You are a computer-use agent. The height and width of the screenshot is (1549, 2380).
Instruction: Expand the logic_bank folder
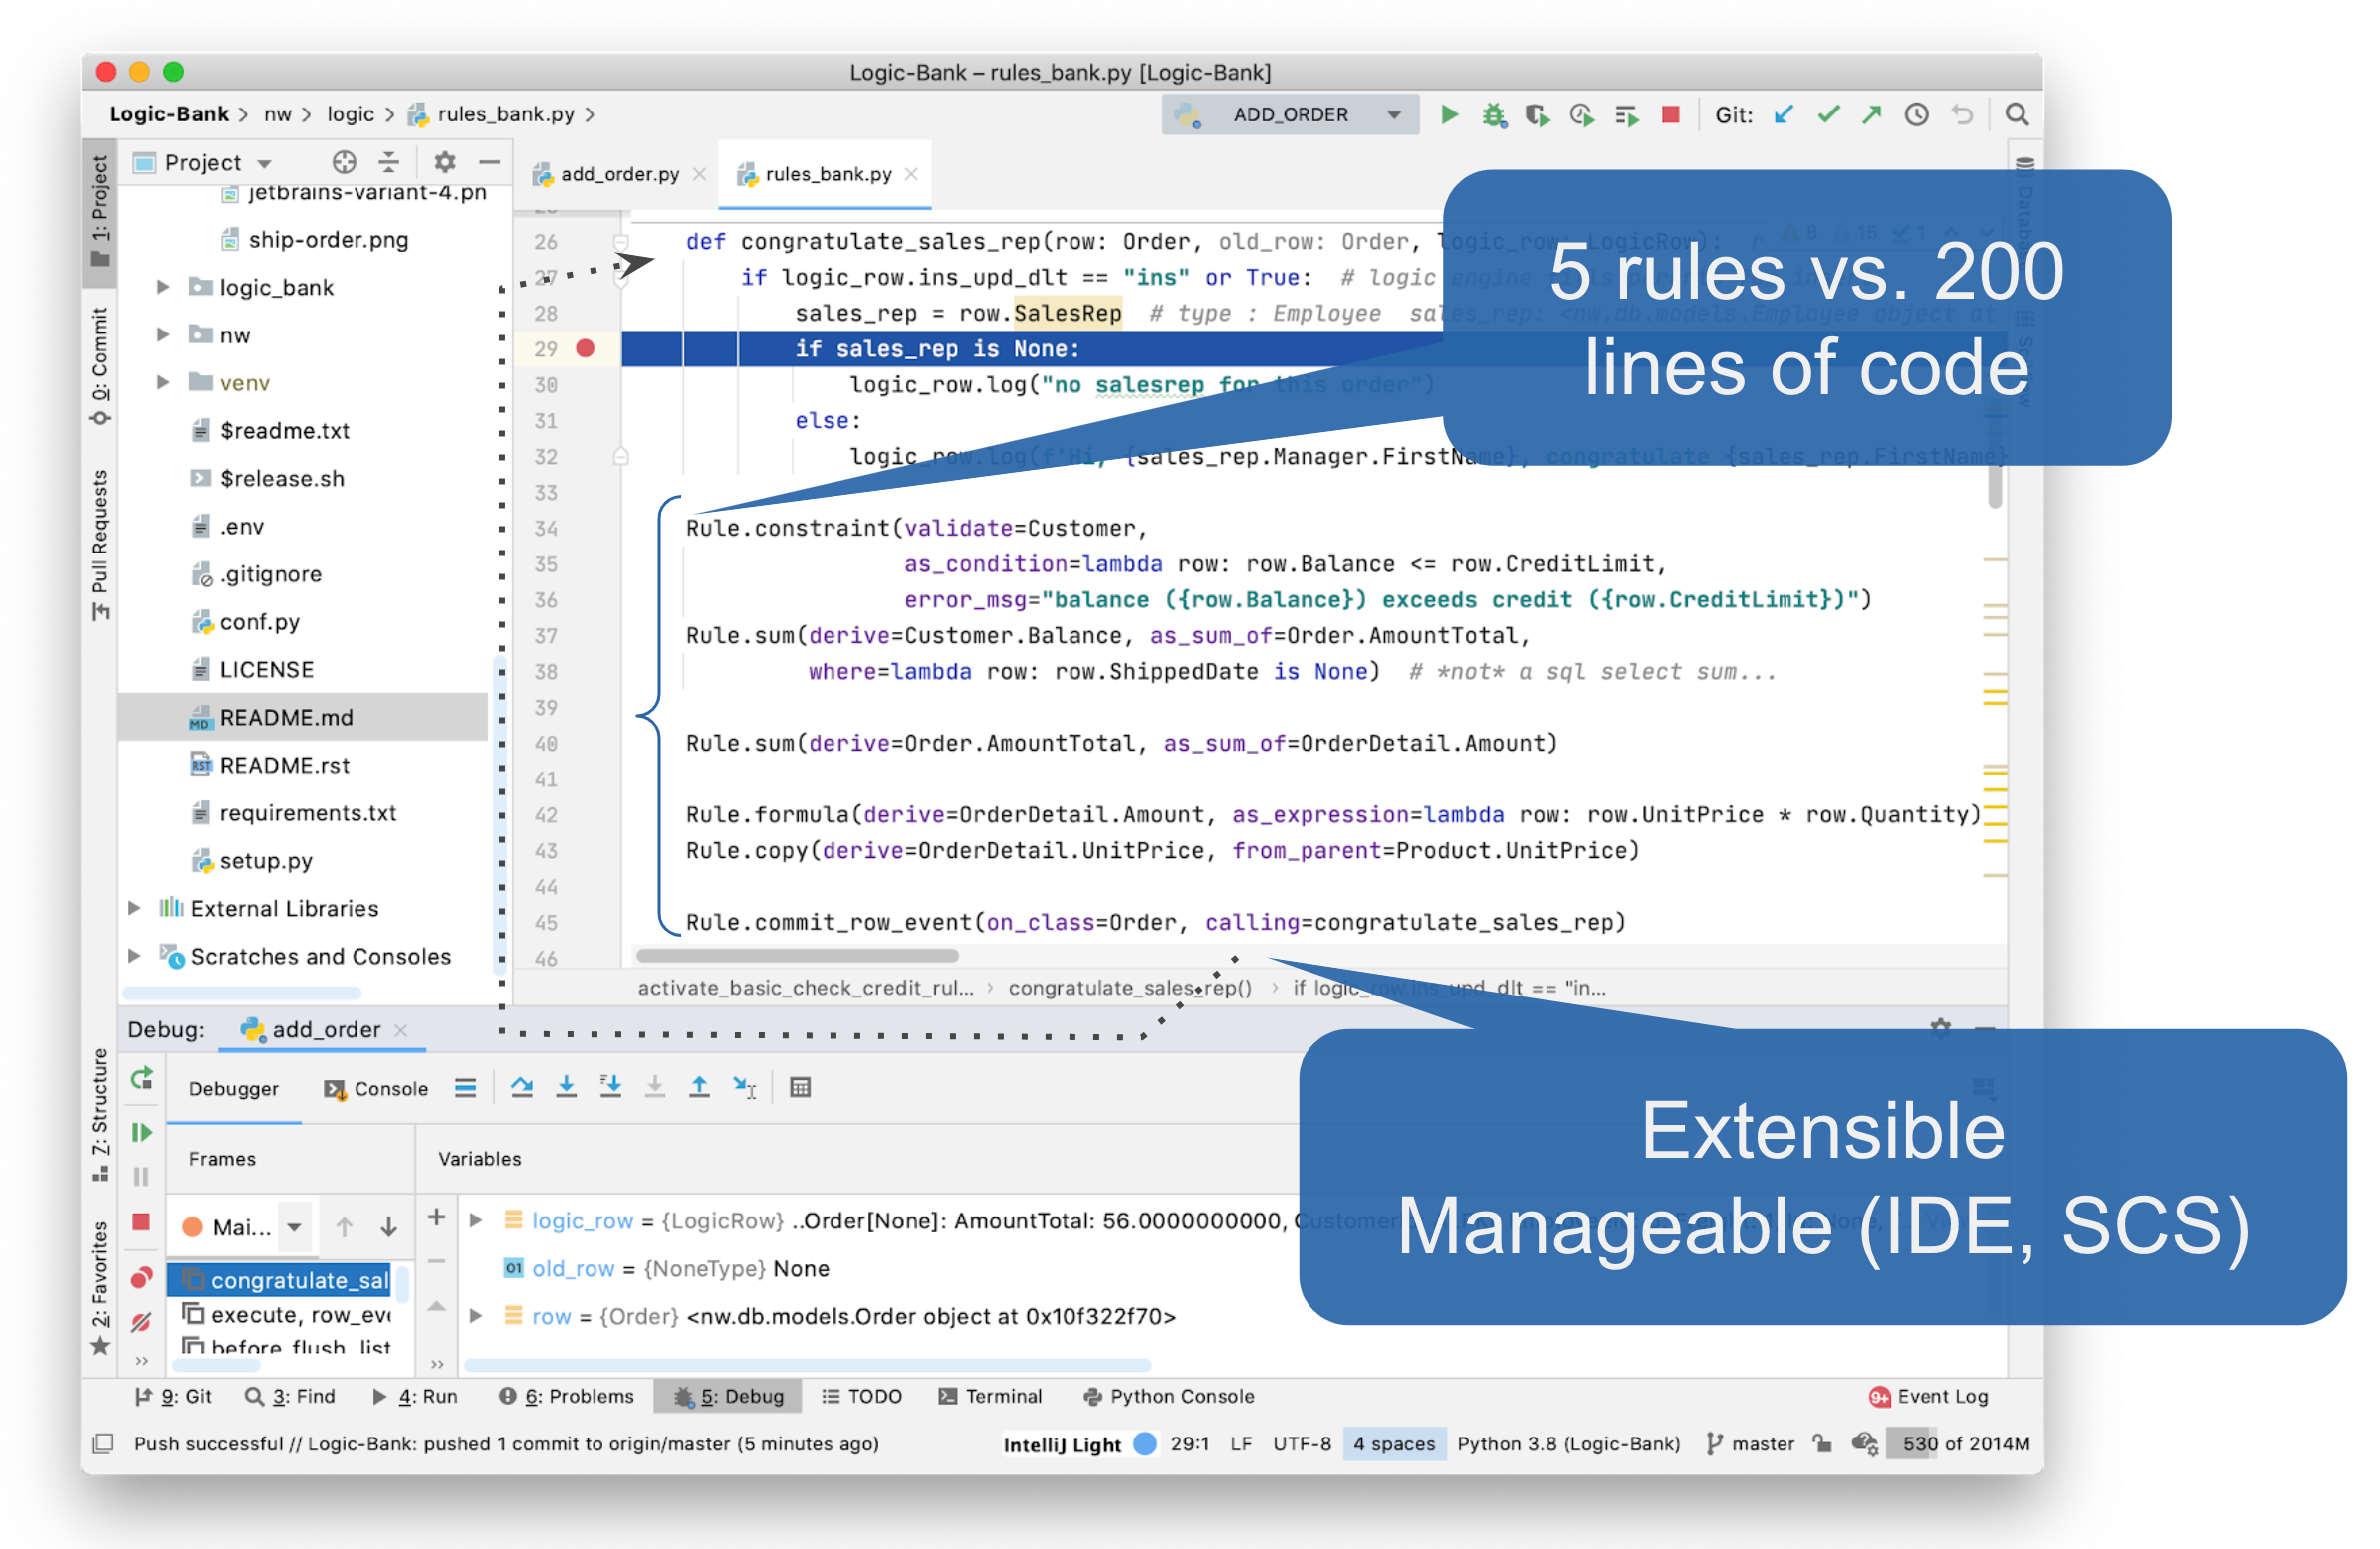[163, 287]
